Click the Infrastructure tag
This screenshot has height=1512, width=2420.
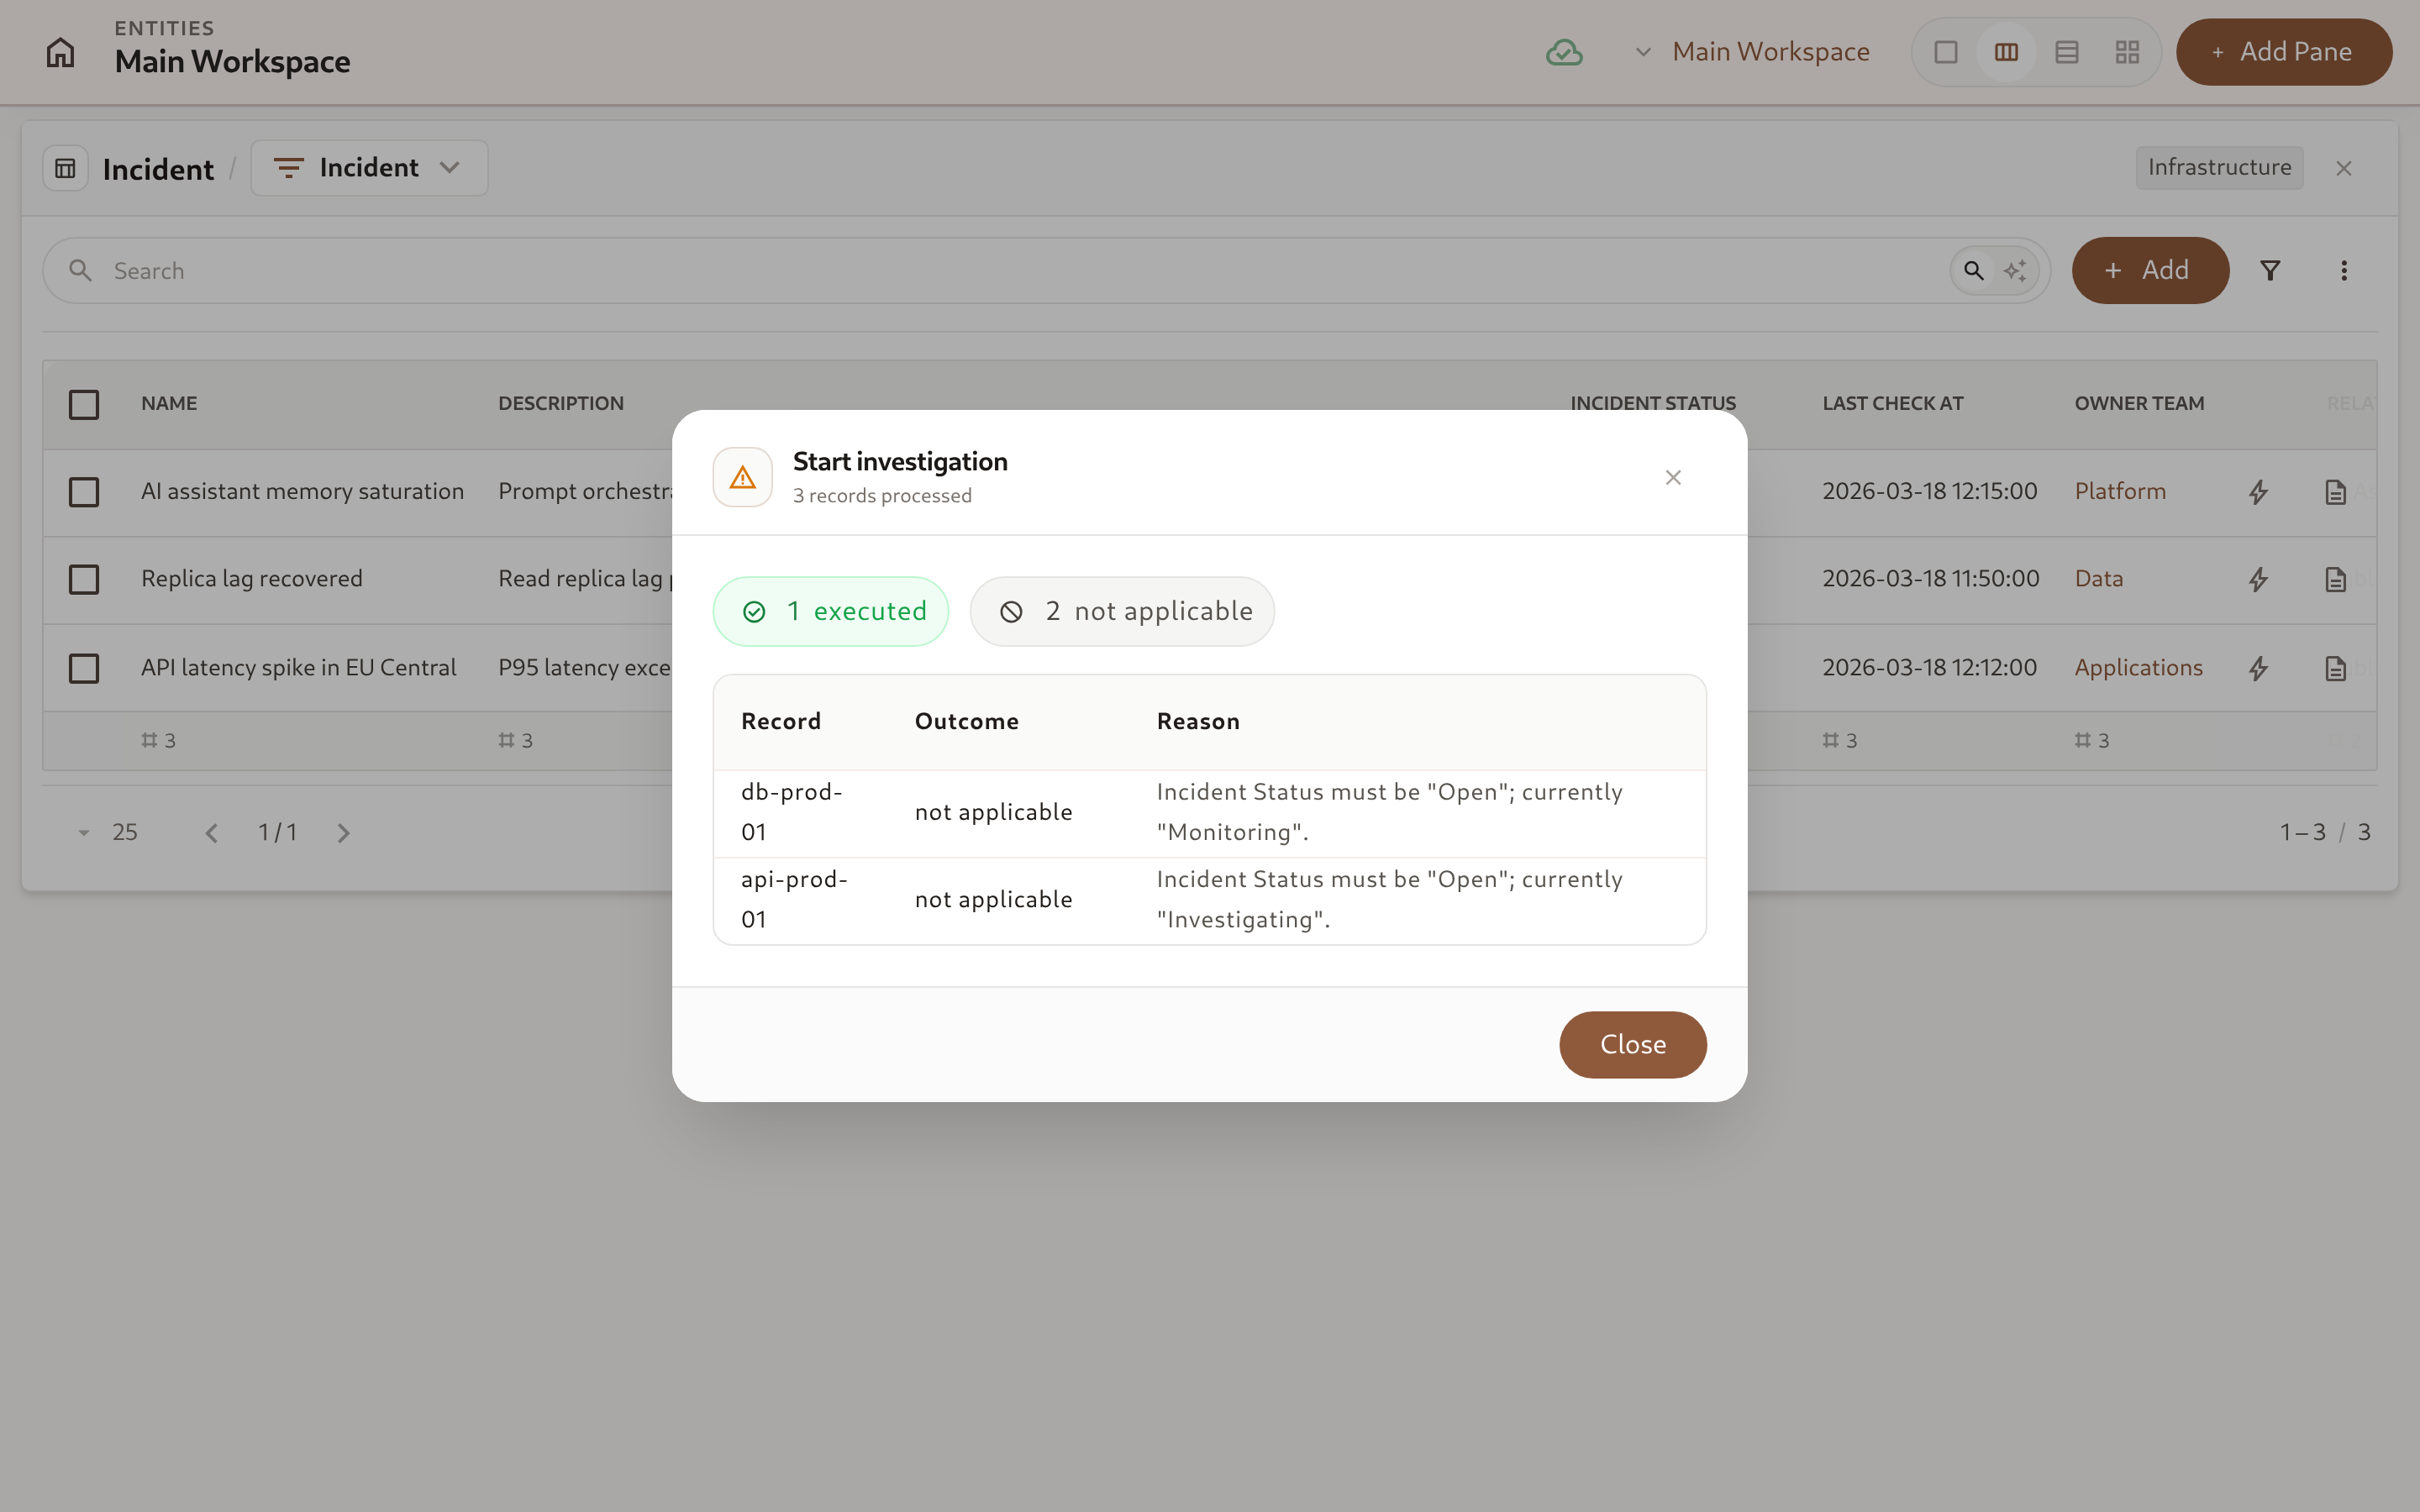(2219, 168)
